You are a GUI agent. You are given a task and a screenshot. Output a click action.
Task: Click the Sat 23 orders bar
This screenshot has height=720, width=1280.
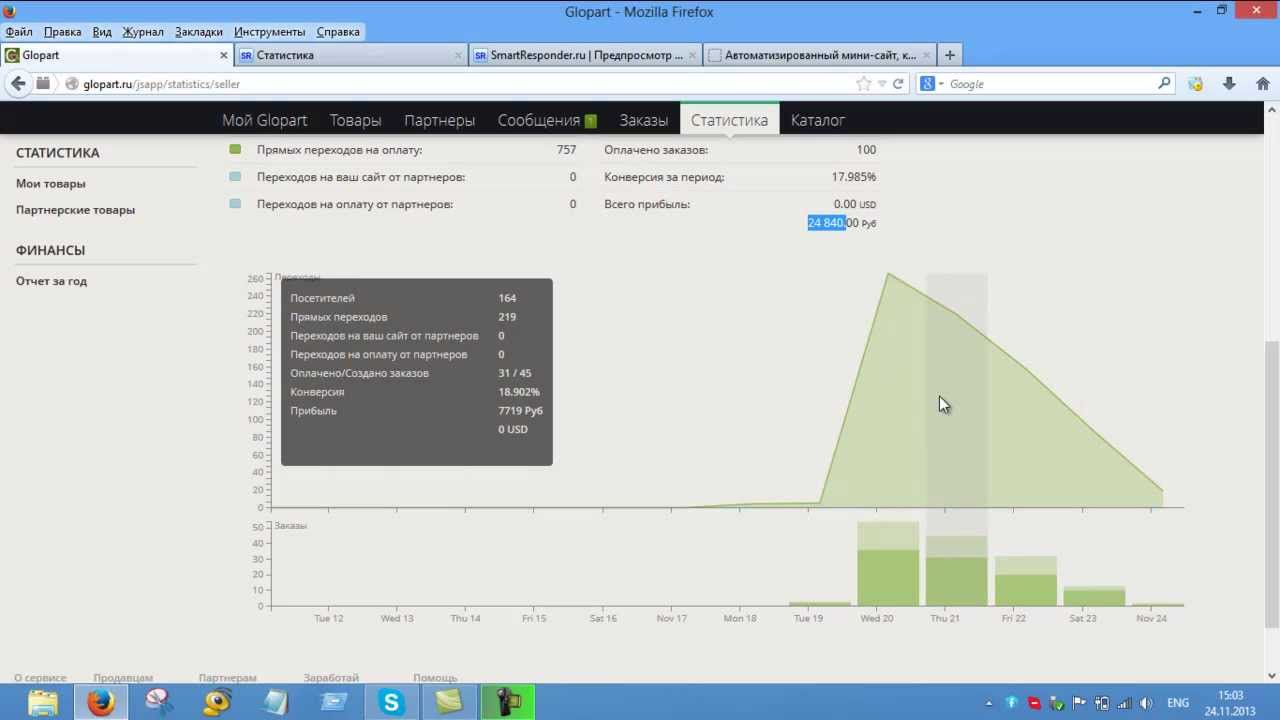tap(1094, 596)
